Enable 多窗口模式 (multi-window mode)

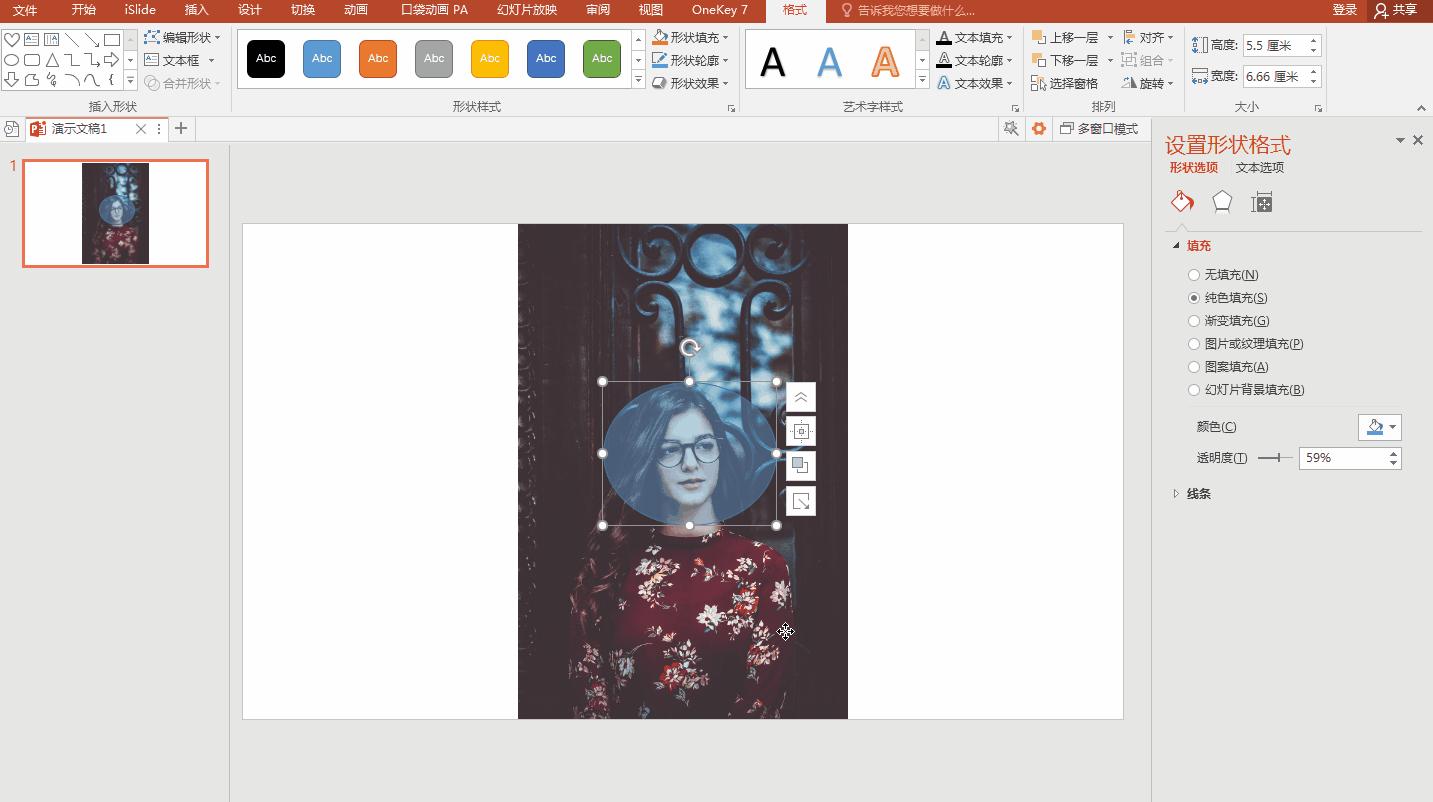coord(1099,129)
